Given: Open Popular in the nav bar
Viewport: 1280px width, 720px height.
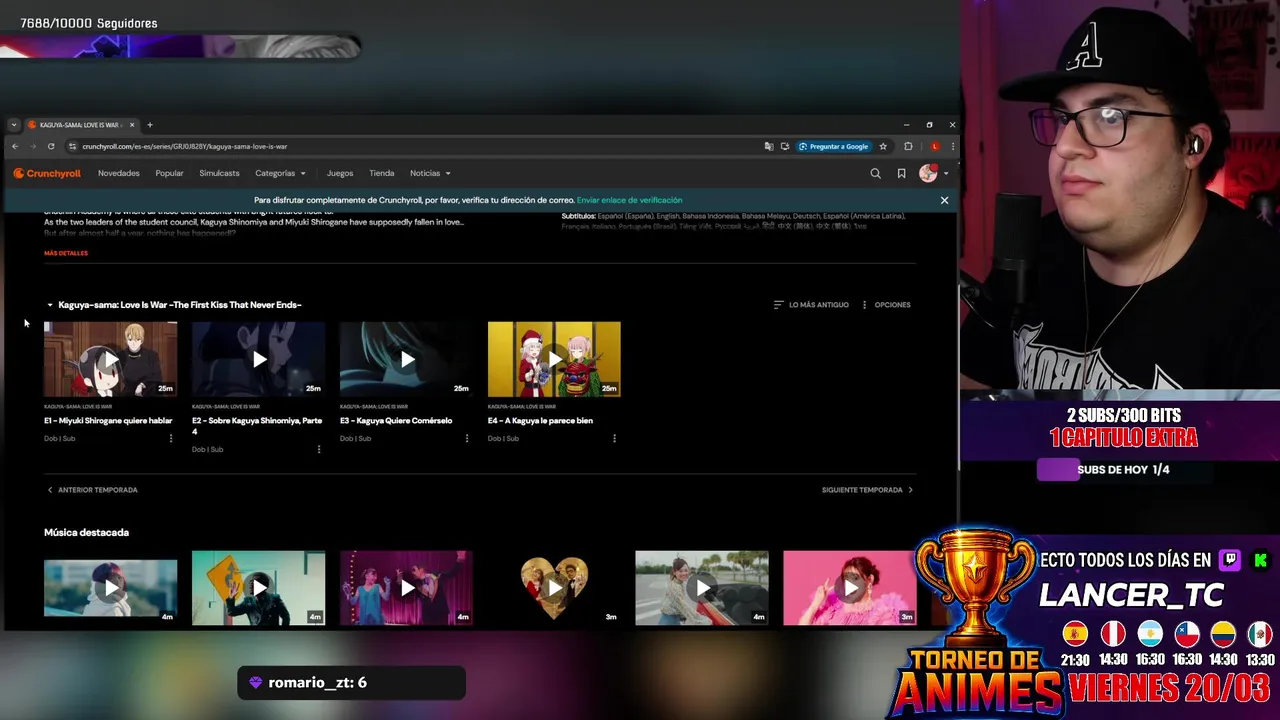Looking at the screenshot, I should (x=169, y=173).
